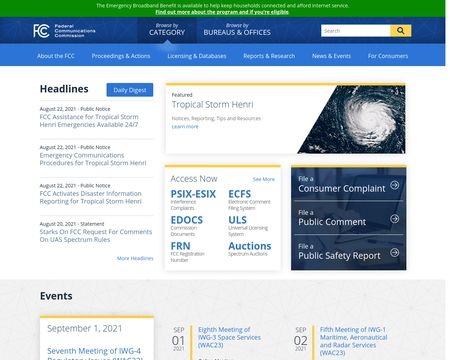Open Fifth Meeting of IWG-1 Maritime event

pos(353,341)
